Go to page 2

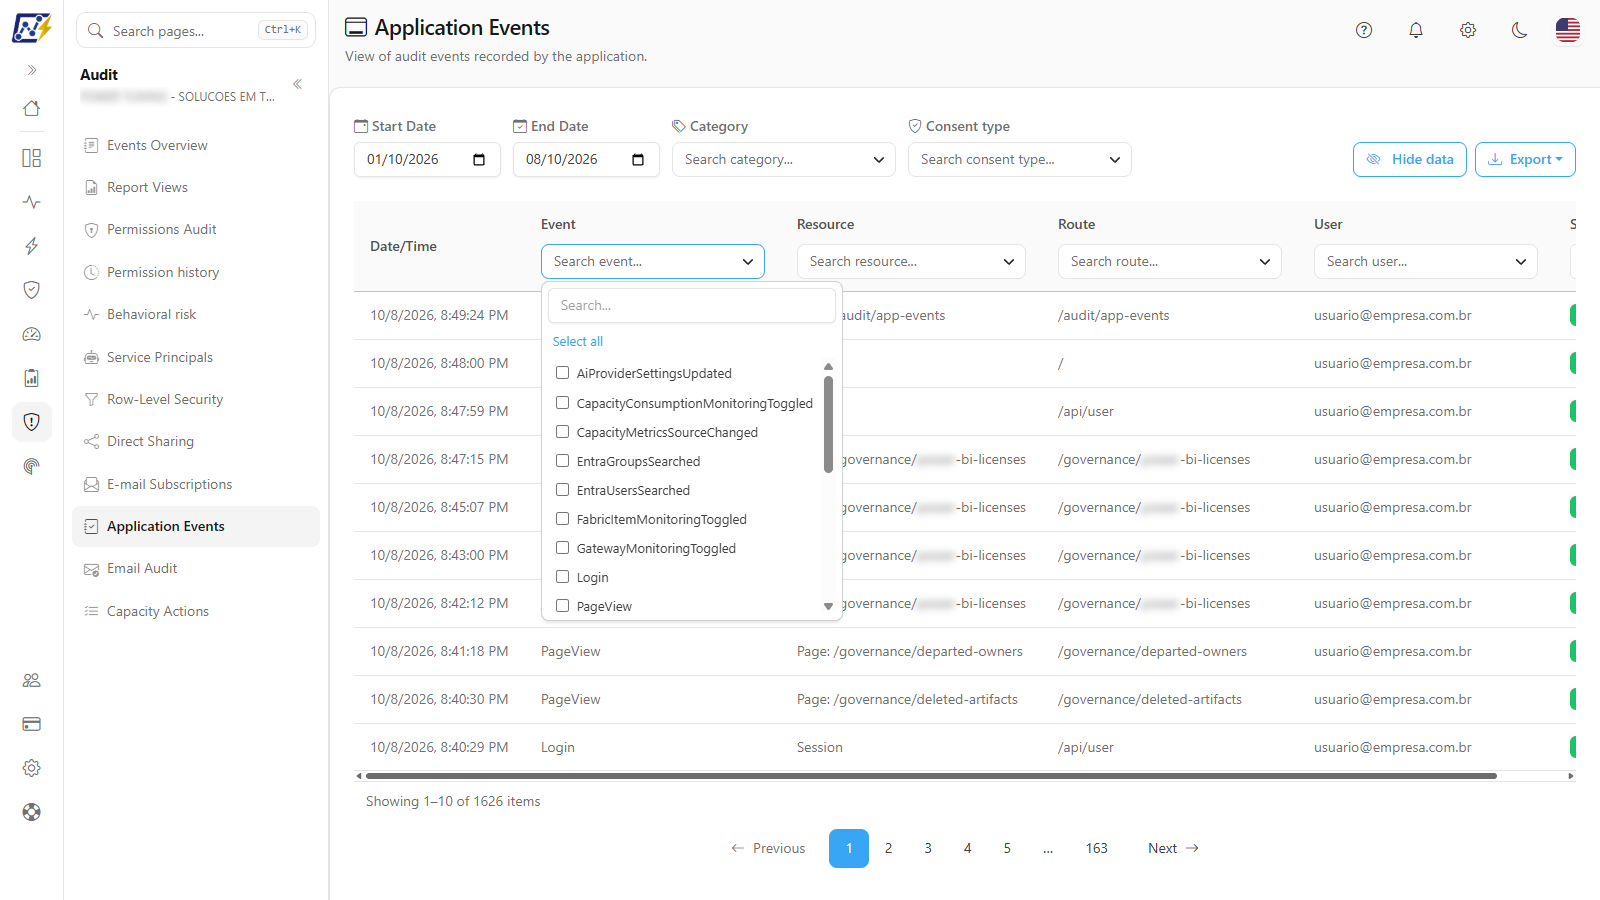coord(888,849)
